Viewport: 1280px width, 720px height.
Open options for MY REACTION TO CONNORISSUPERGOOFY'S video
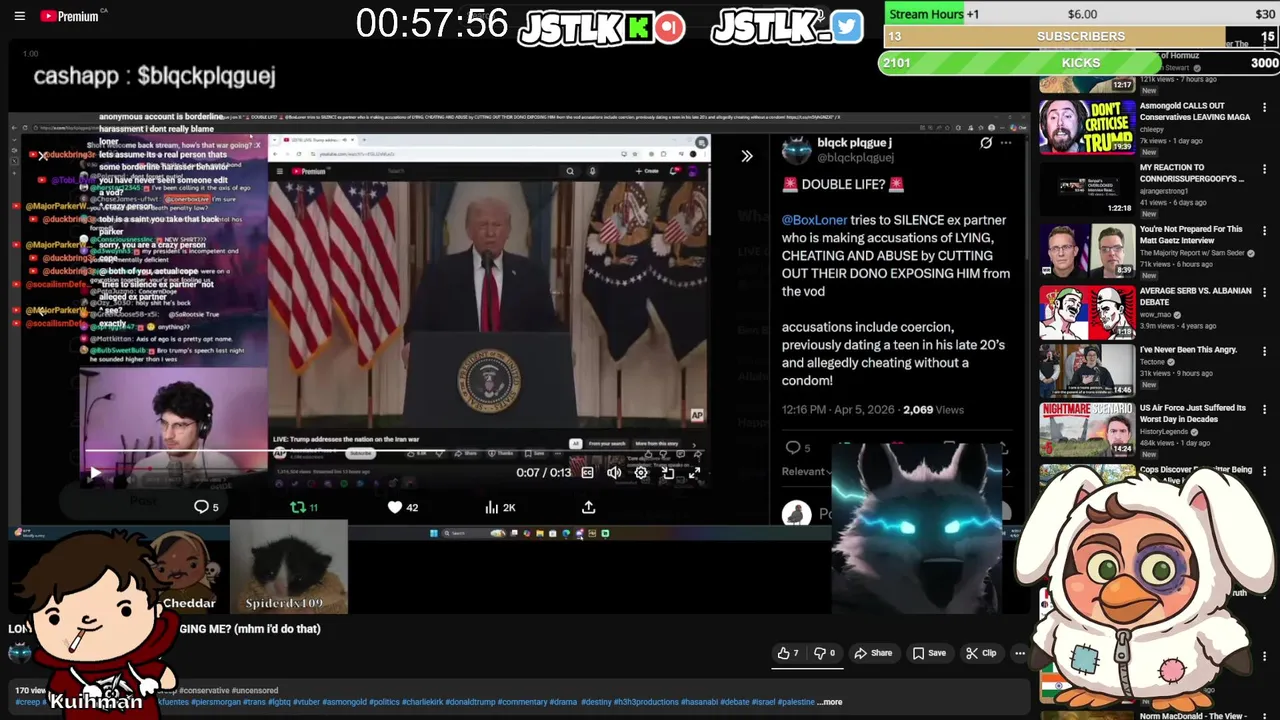click(1264, 169)
